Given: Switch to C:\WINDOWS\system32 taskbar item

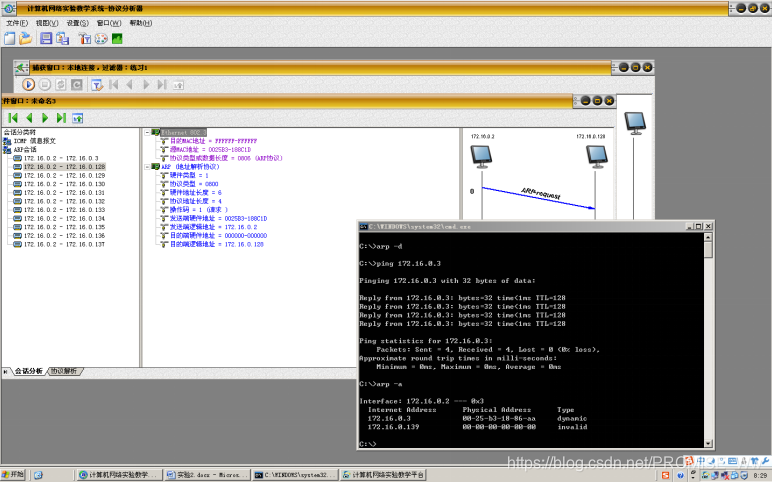Looking at the screenshot, I should click(x=295, y=475).
